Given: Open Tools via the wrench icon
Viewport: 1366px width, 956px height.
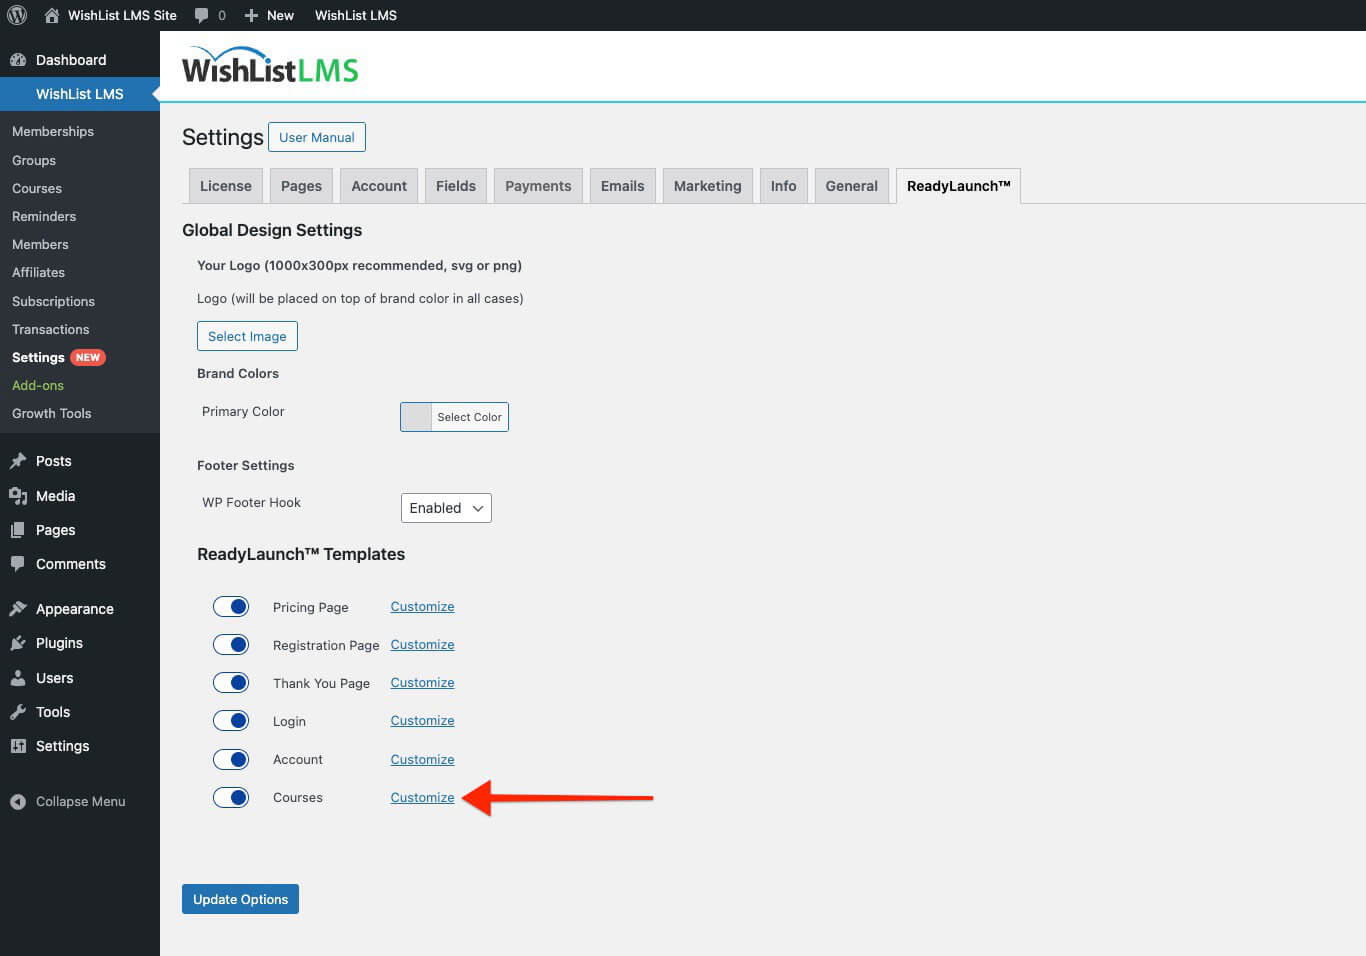Looking at the screenshot, I should [20, 712].
